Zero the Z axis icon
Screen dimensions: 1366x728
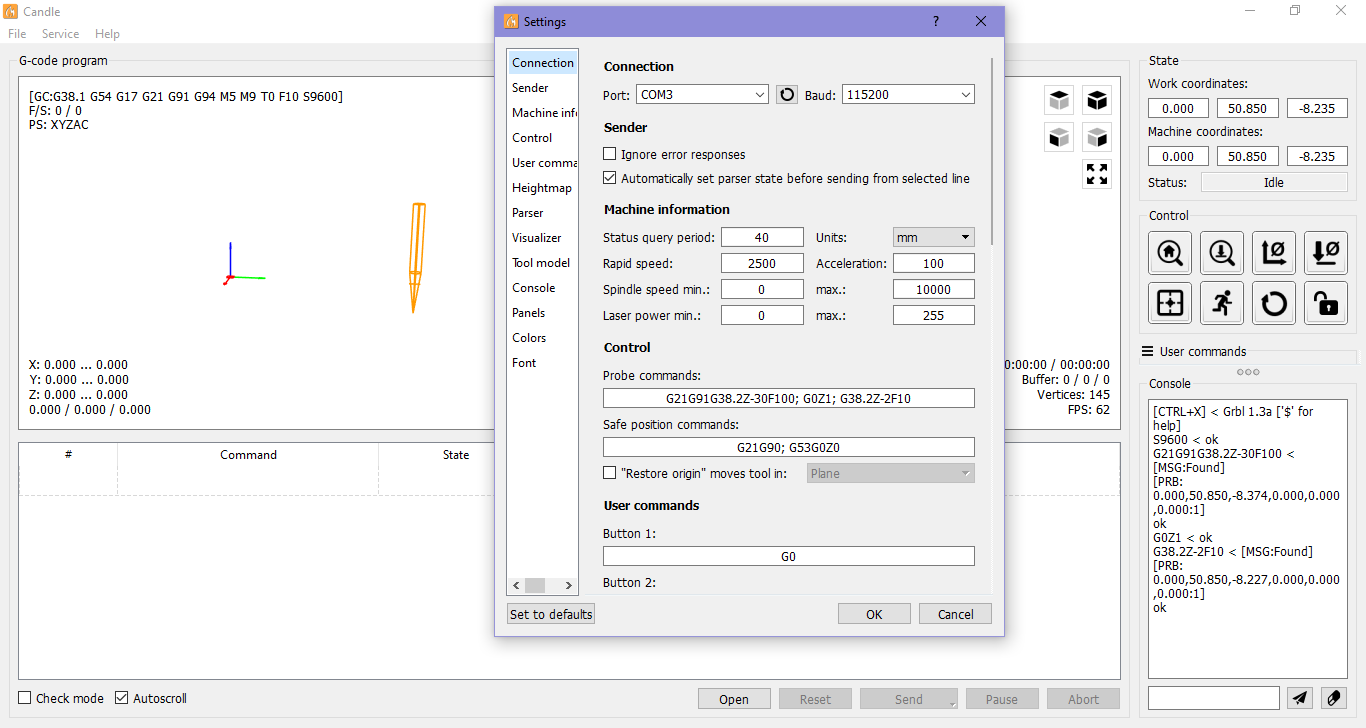pos(1326,253)
